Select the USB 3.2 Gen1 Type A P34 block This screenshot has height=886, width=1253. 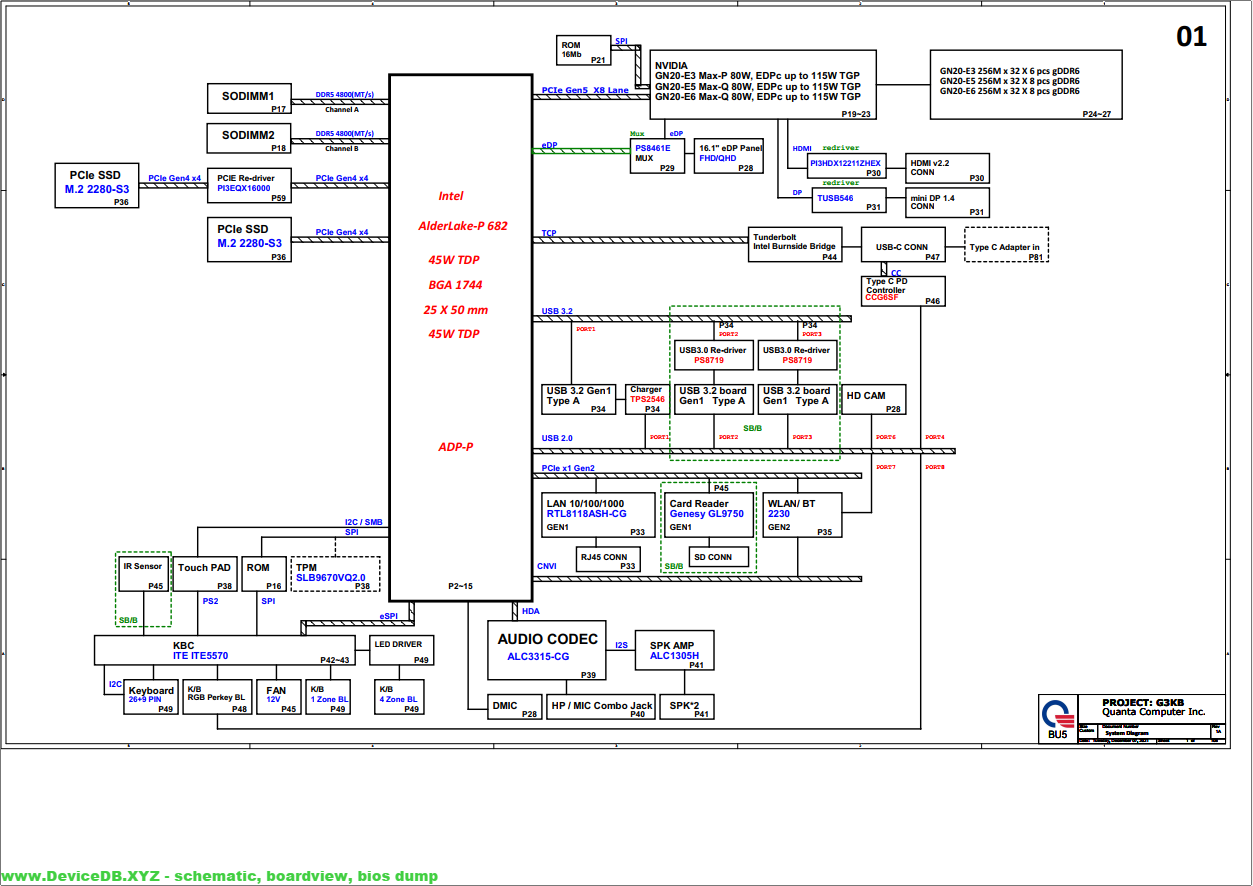pyautogui.click(x=581, y=399)
